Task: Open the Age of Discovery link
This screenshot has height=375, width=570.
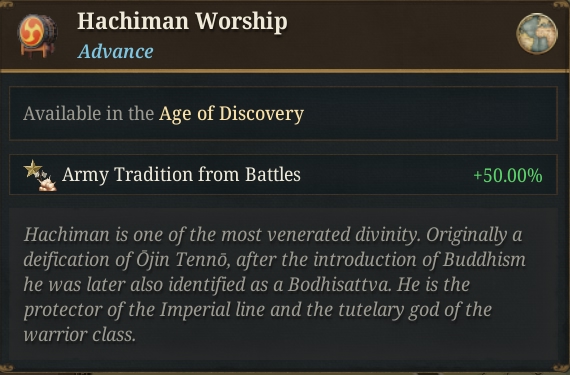Action: 231,114
